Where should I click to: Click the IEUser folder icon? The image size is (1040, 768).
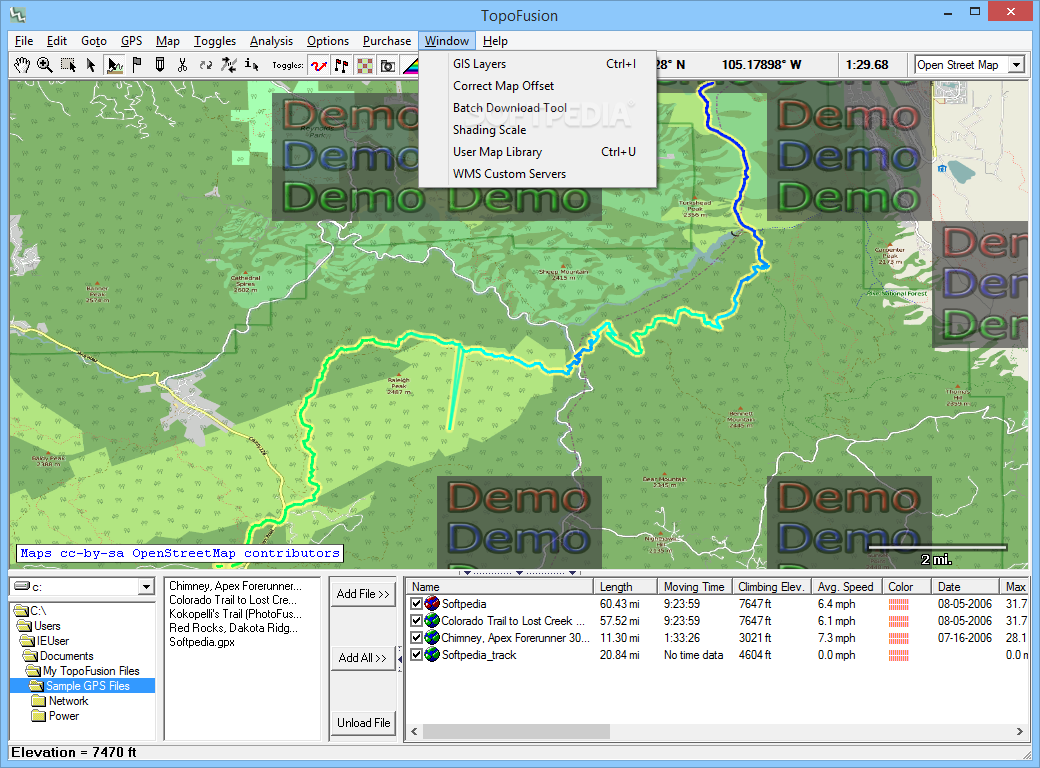coord(28,641)
